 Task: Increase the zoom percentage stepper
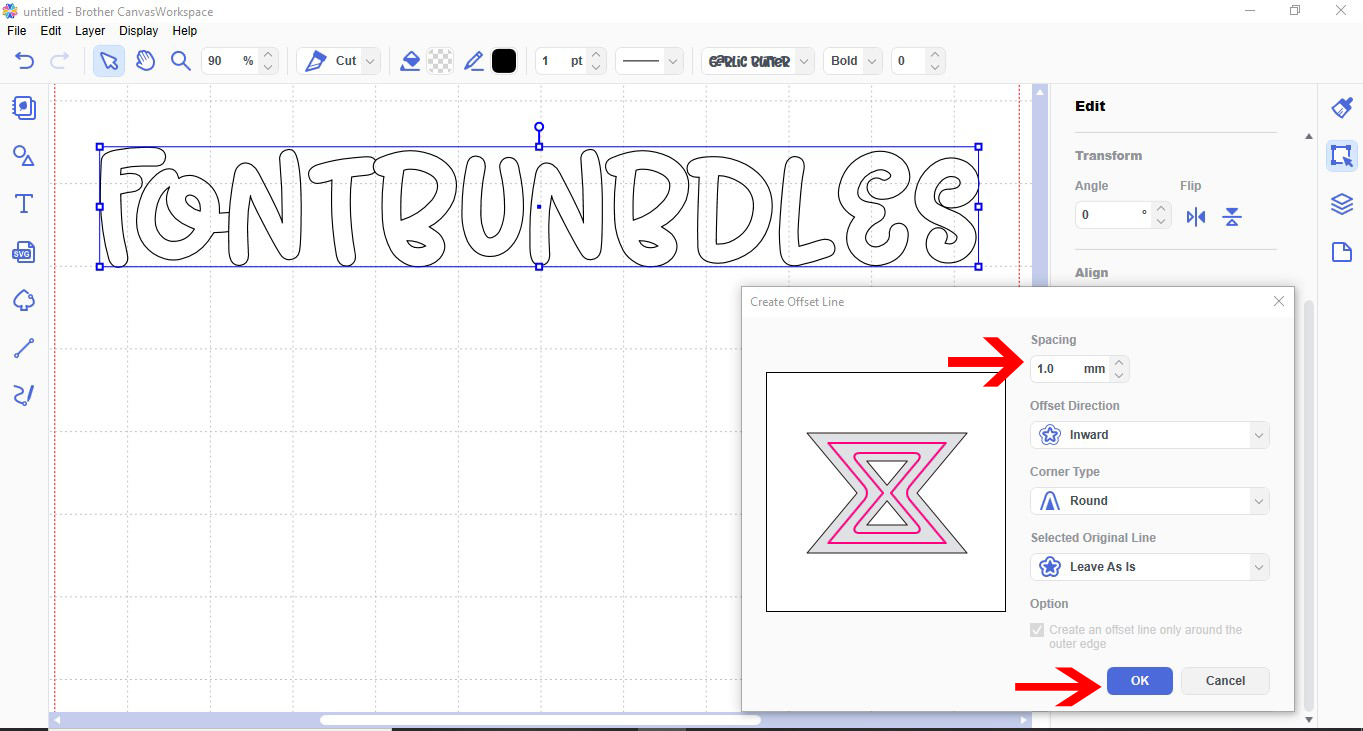click(x=267, y=55)
